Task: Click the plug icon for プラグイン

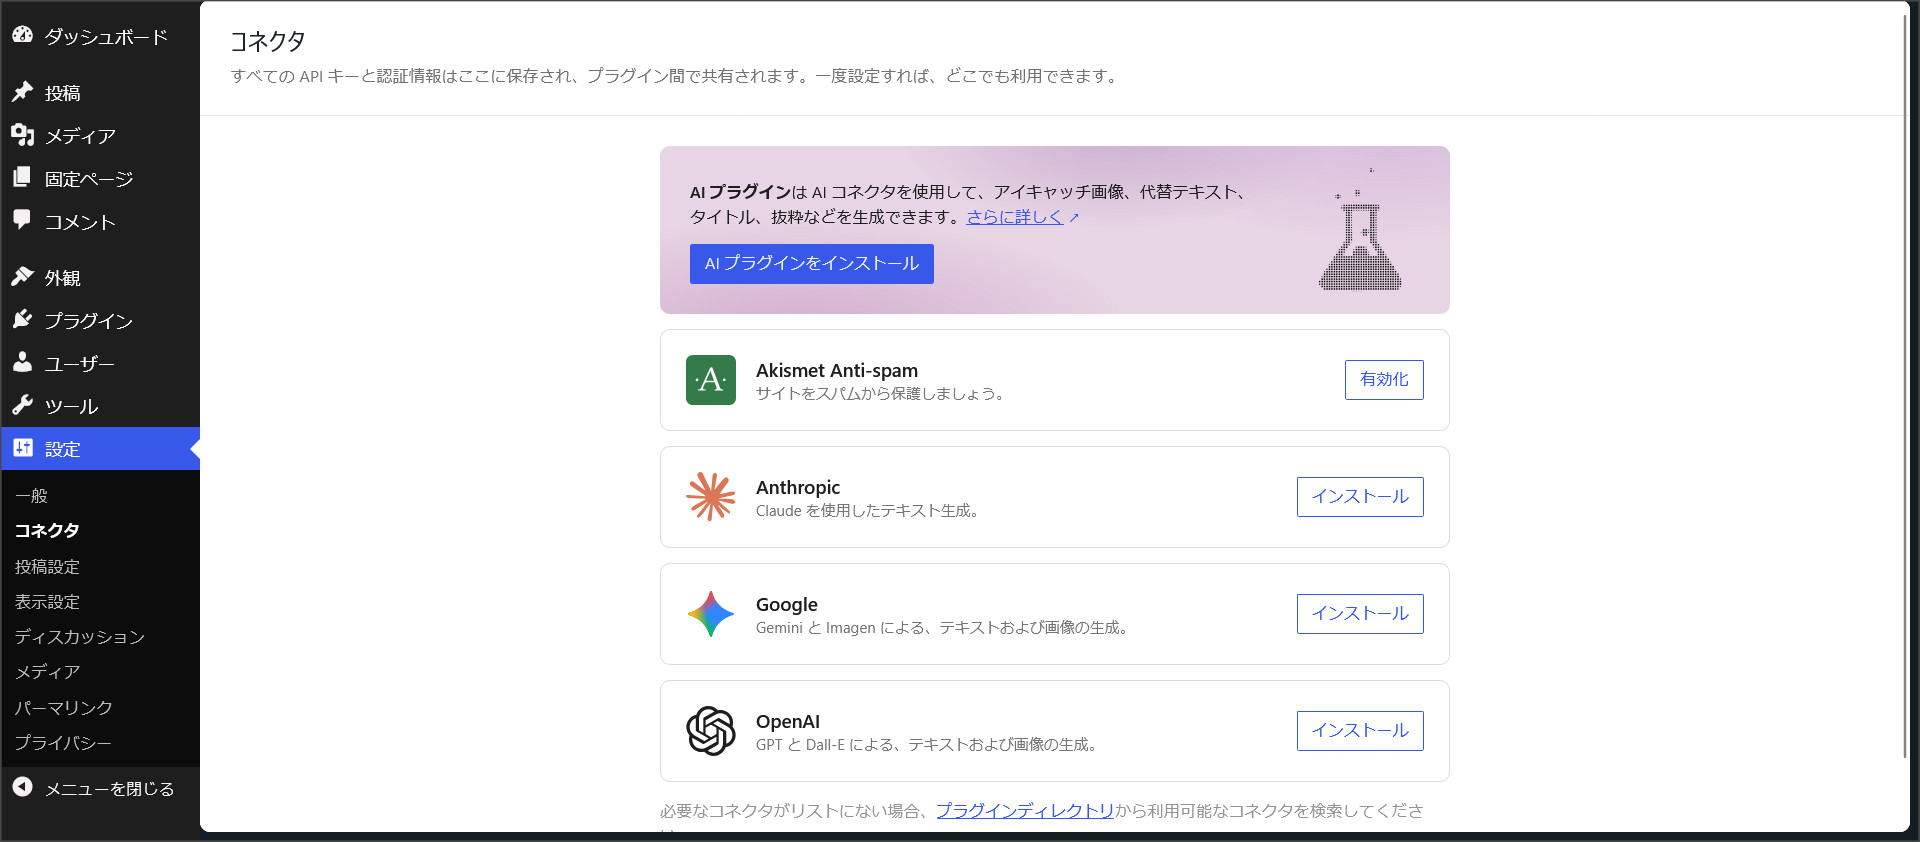Action: click(22, 320)
